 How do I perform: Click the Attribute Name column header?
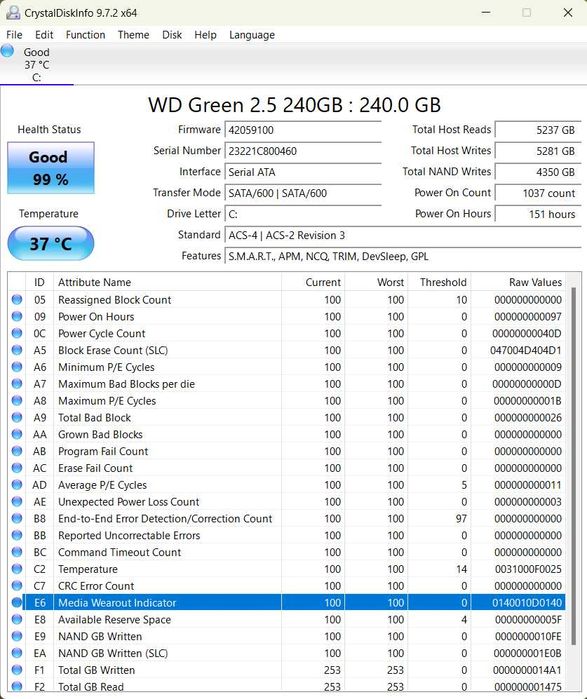coord(167,282)
